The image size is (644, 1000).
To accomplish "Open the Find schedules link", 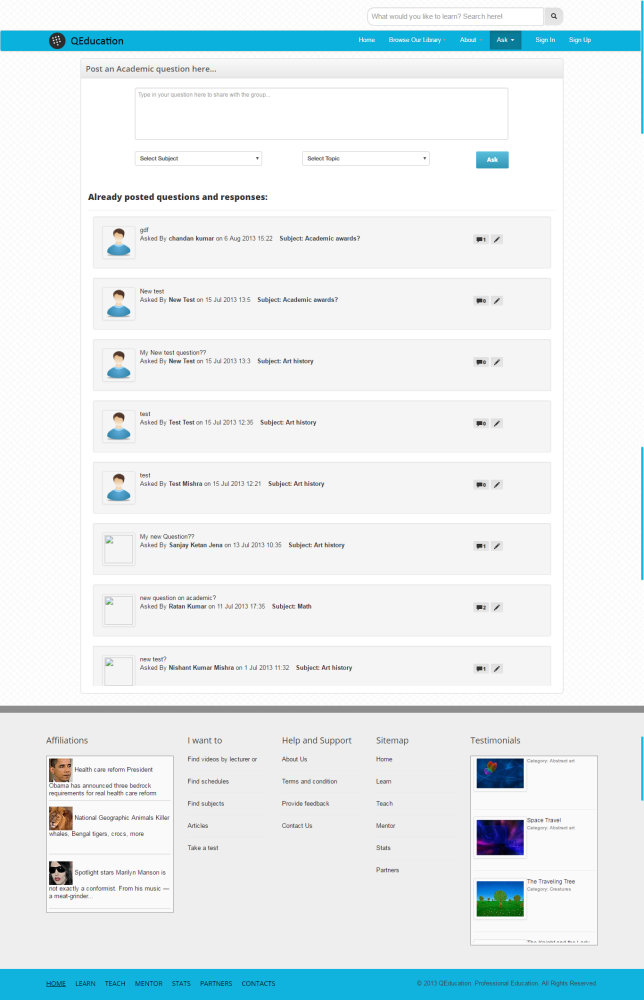I will 208,781.
